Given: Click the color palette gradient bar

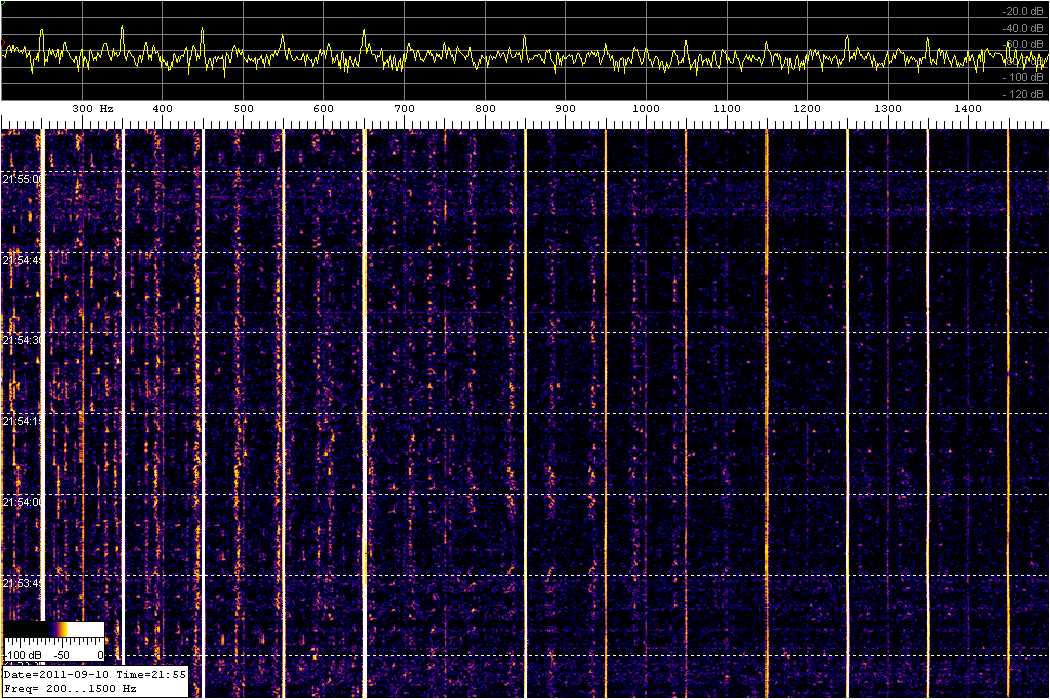Looking at the screenshot, I should pyautogui.click(x=54, y=631).
